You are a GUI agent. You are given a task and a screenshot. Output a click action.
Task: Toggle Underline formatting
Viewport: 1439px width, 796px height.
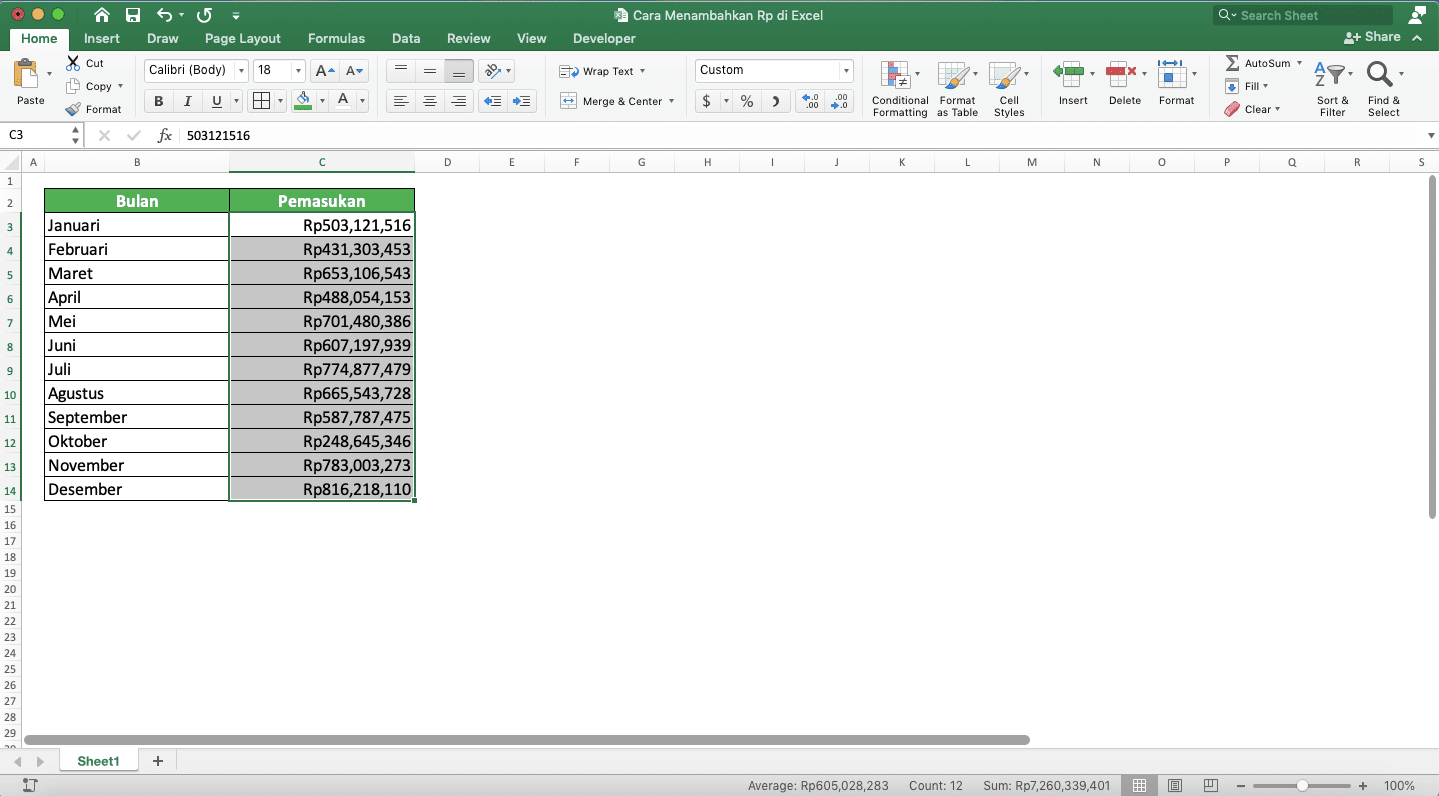tap(216, 101)
